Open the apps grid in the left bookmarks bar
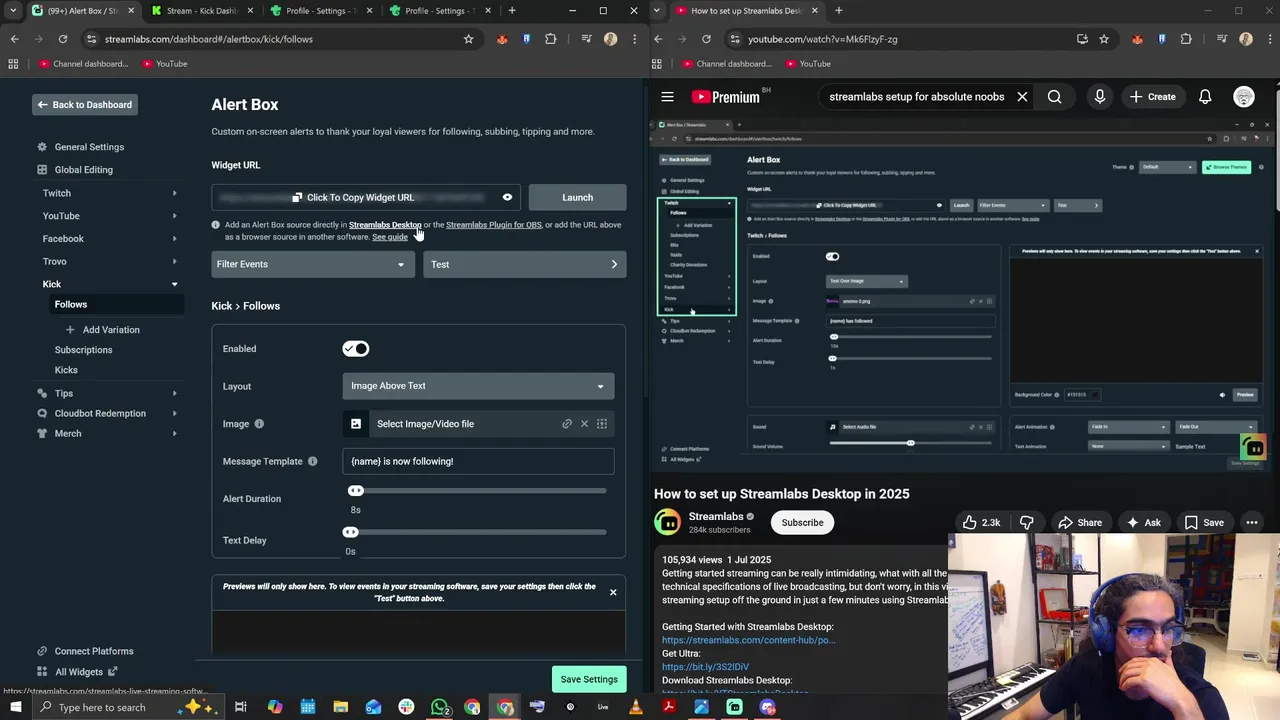1280x720 pixels. 13,64
